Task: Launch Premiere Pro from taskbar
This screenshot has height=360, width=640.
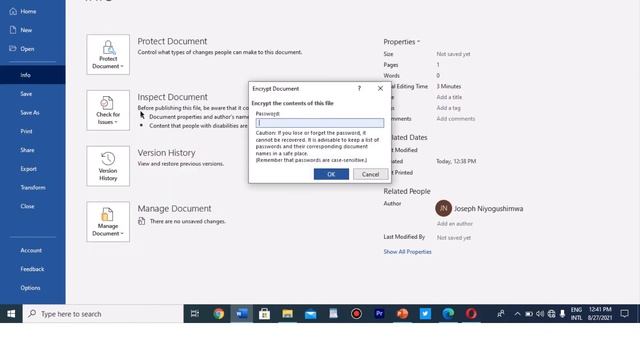Action: tap(379, 313)
